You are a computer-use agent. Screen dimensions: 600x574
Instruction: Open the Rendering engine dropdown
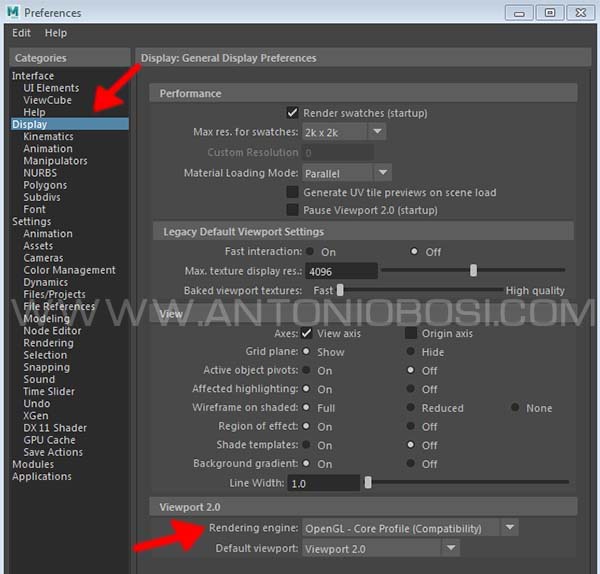coord(410,528)
